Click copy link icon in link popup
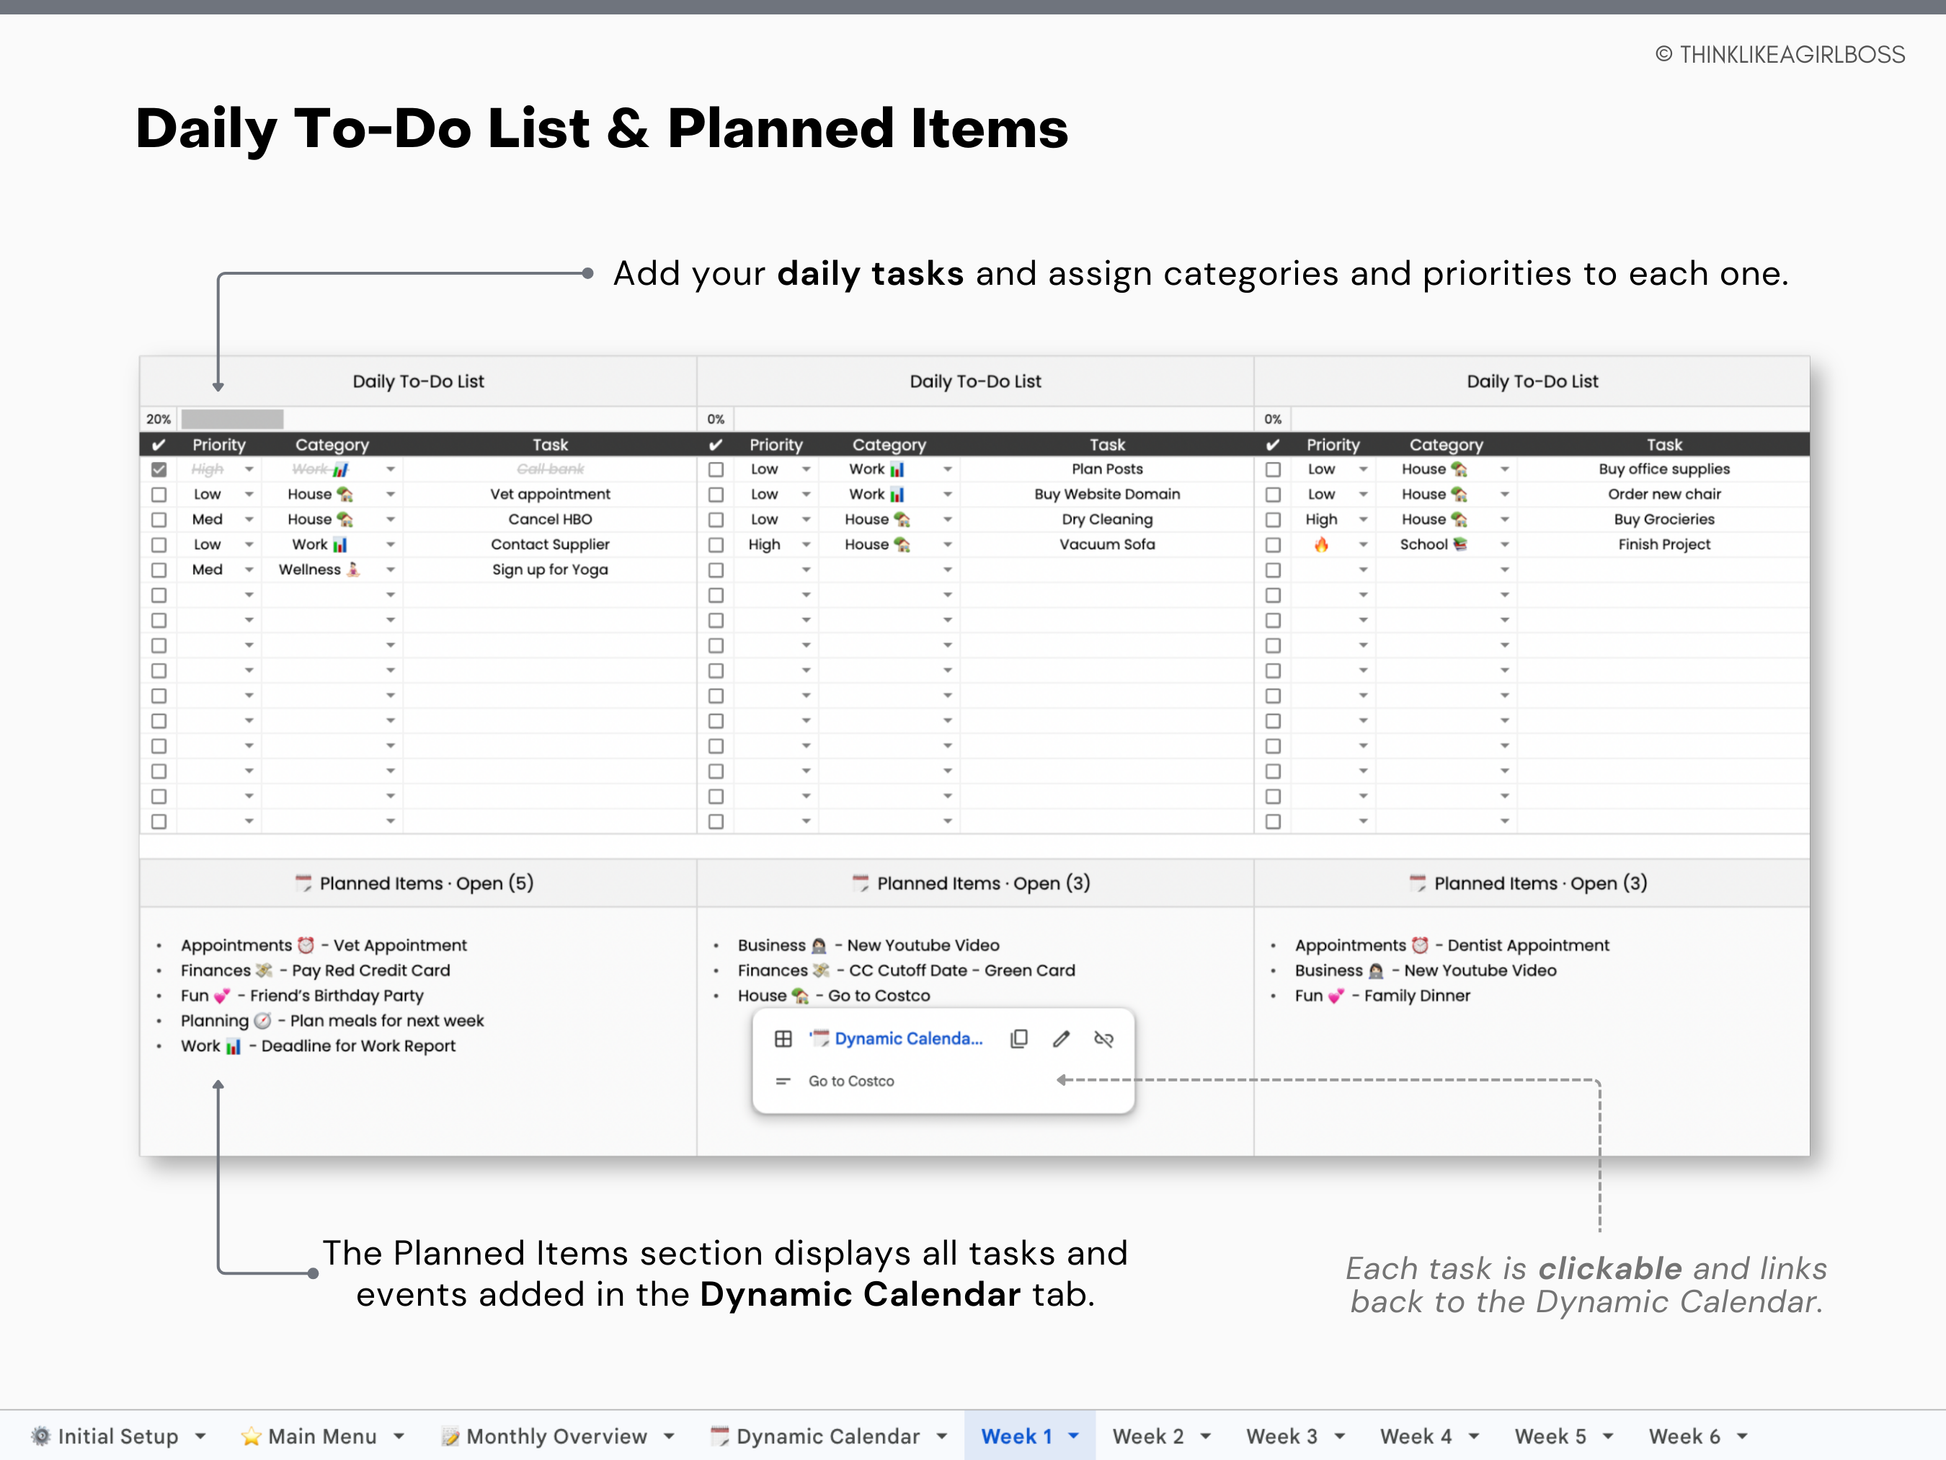Image resolution: width=1946 pixels, height=1460 pixels. point(1019,1039)
